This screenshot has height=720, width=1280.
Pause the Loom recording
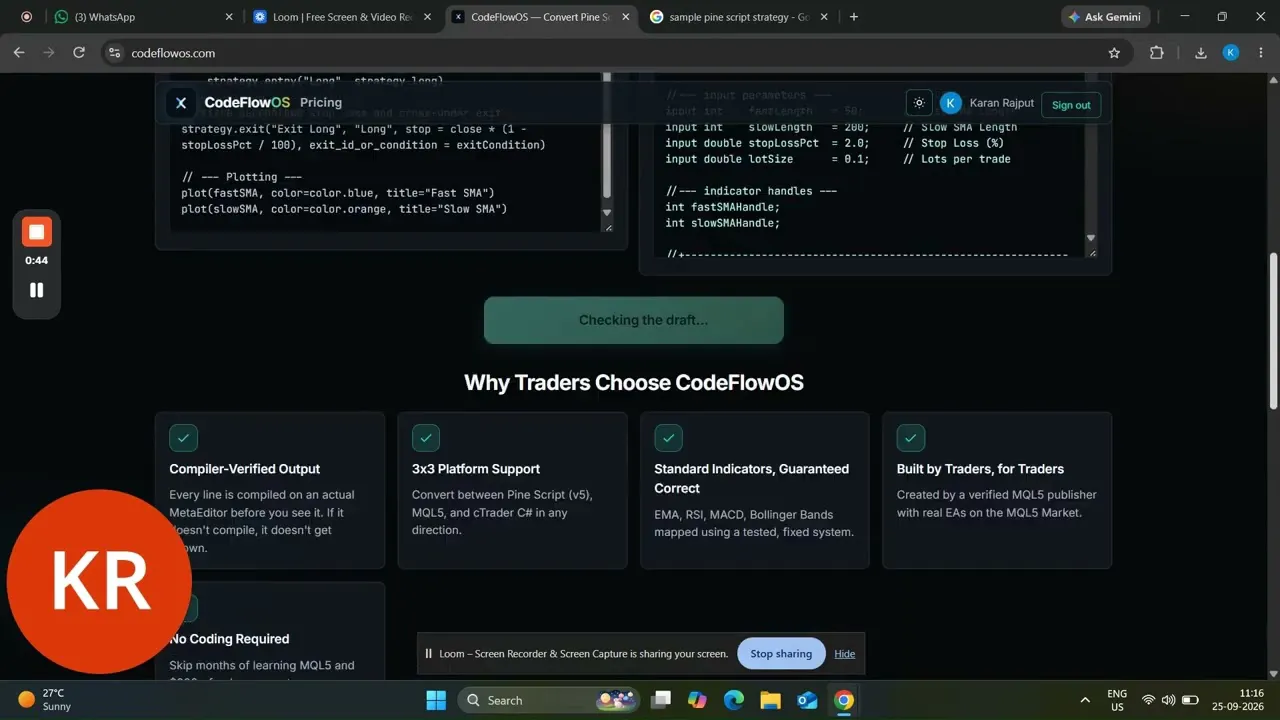click(37, 290)
